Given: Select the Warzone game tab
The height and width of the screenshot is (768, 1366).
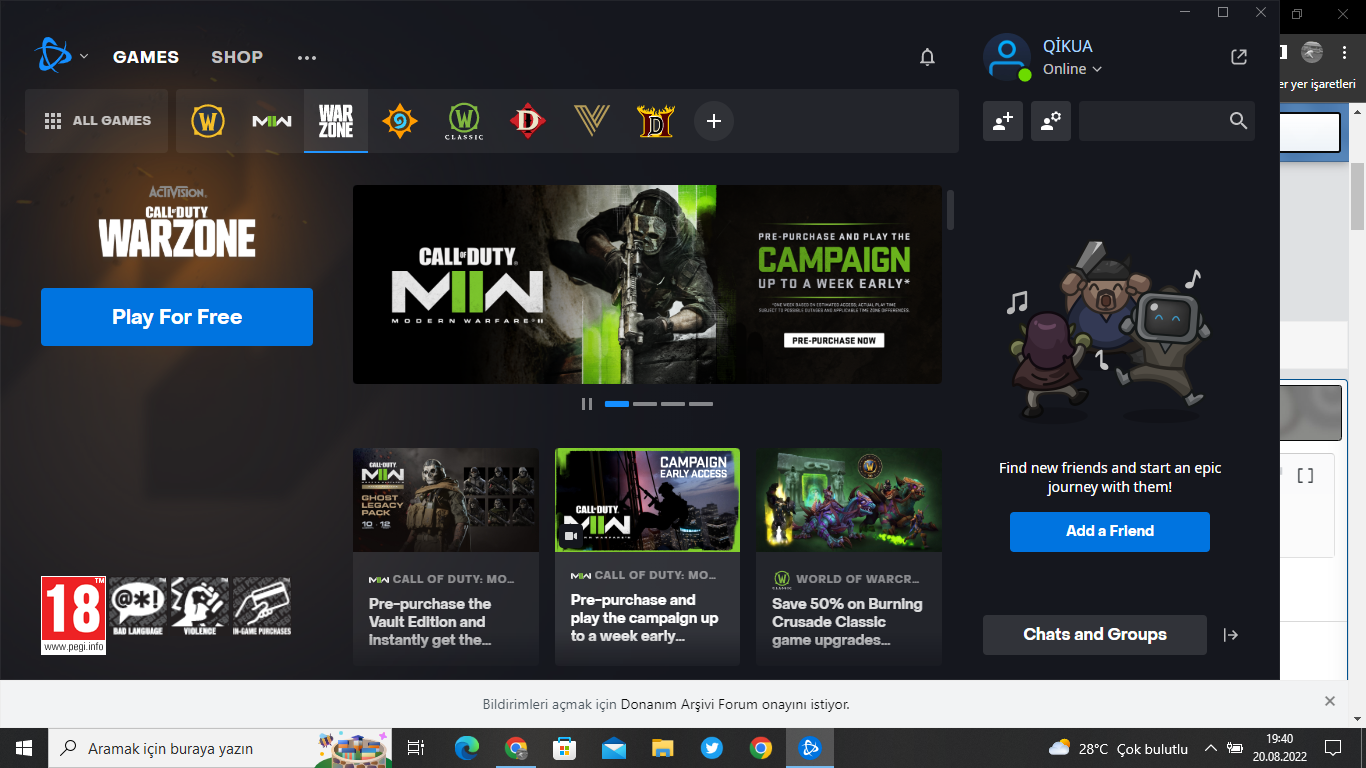Looking at the screenshot, I should 336,121.
